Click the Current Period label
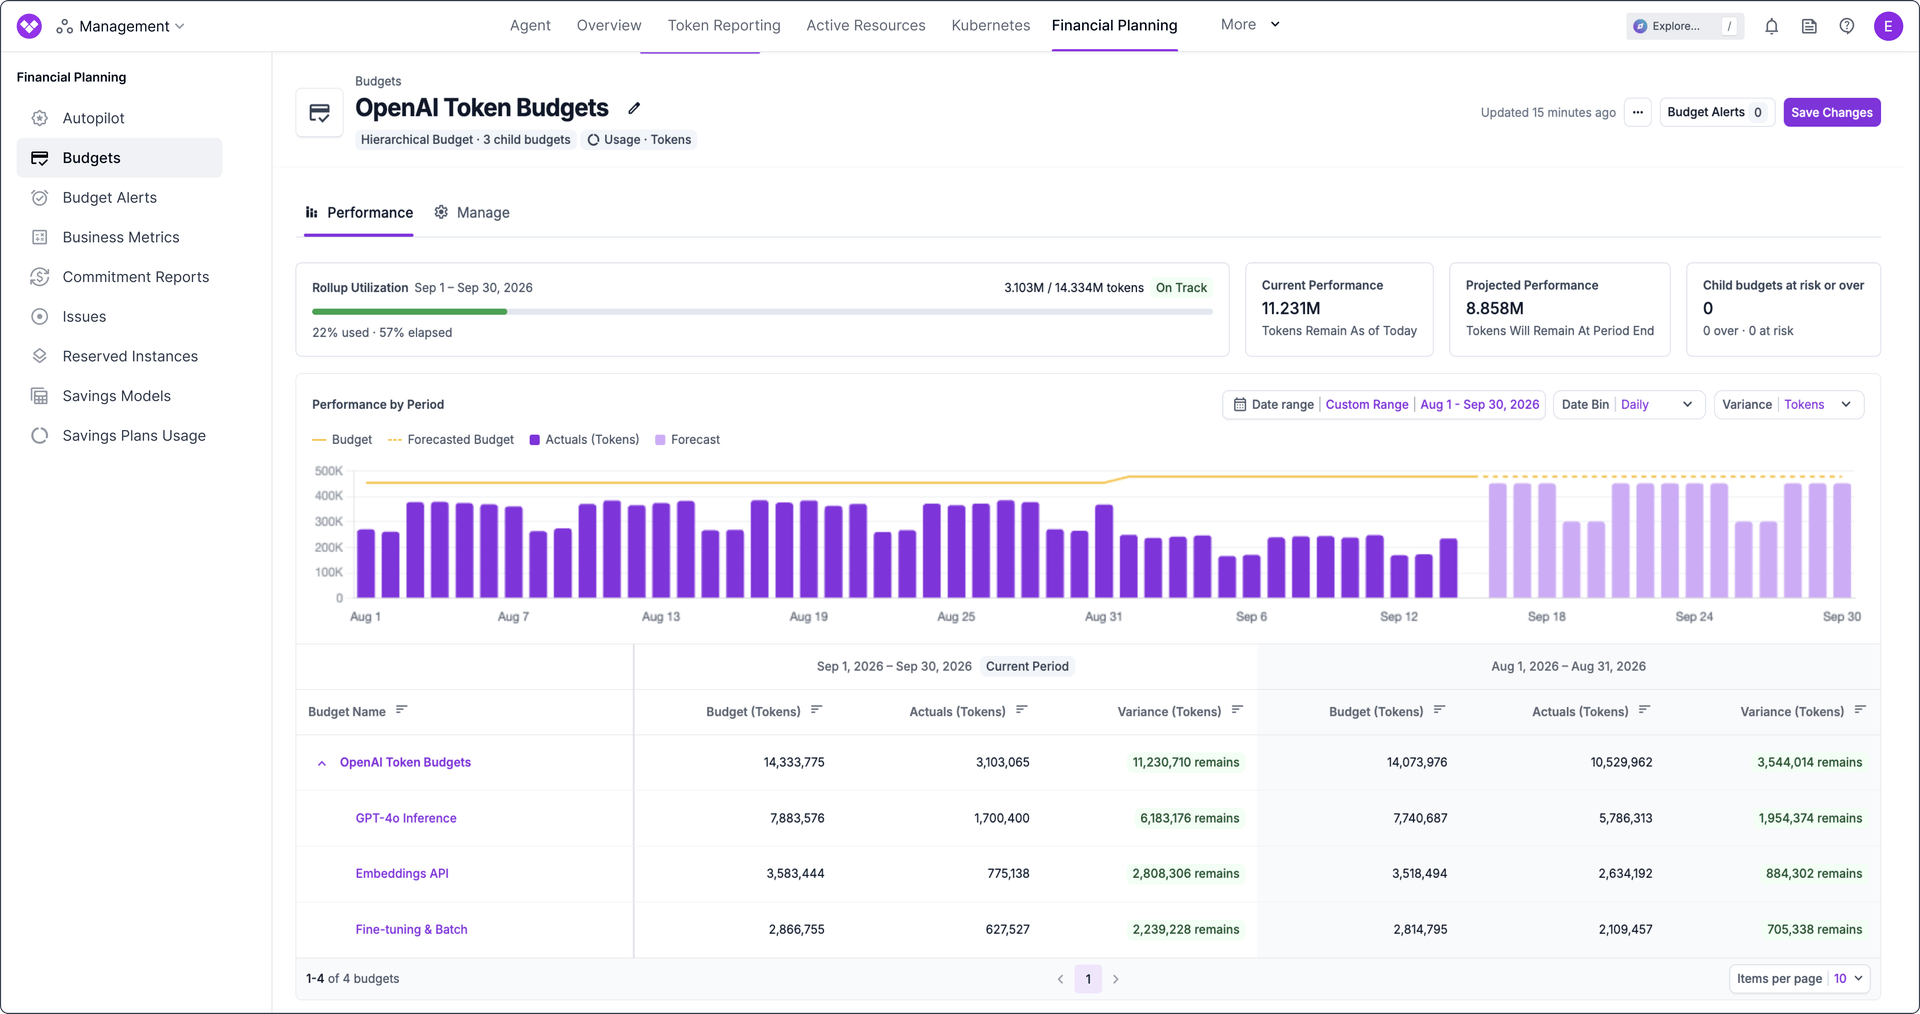The height and width of the screenshot is (1014, 1920). tap(1027, 666)
